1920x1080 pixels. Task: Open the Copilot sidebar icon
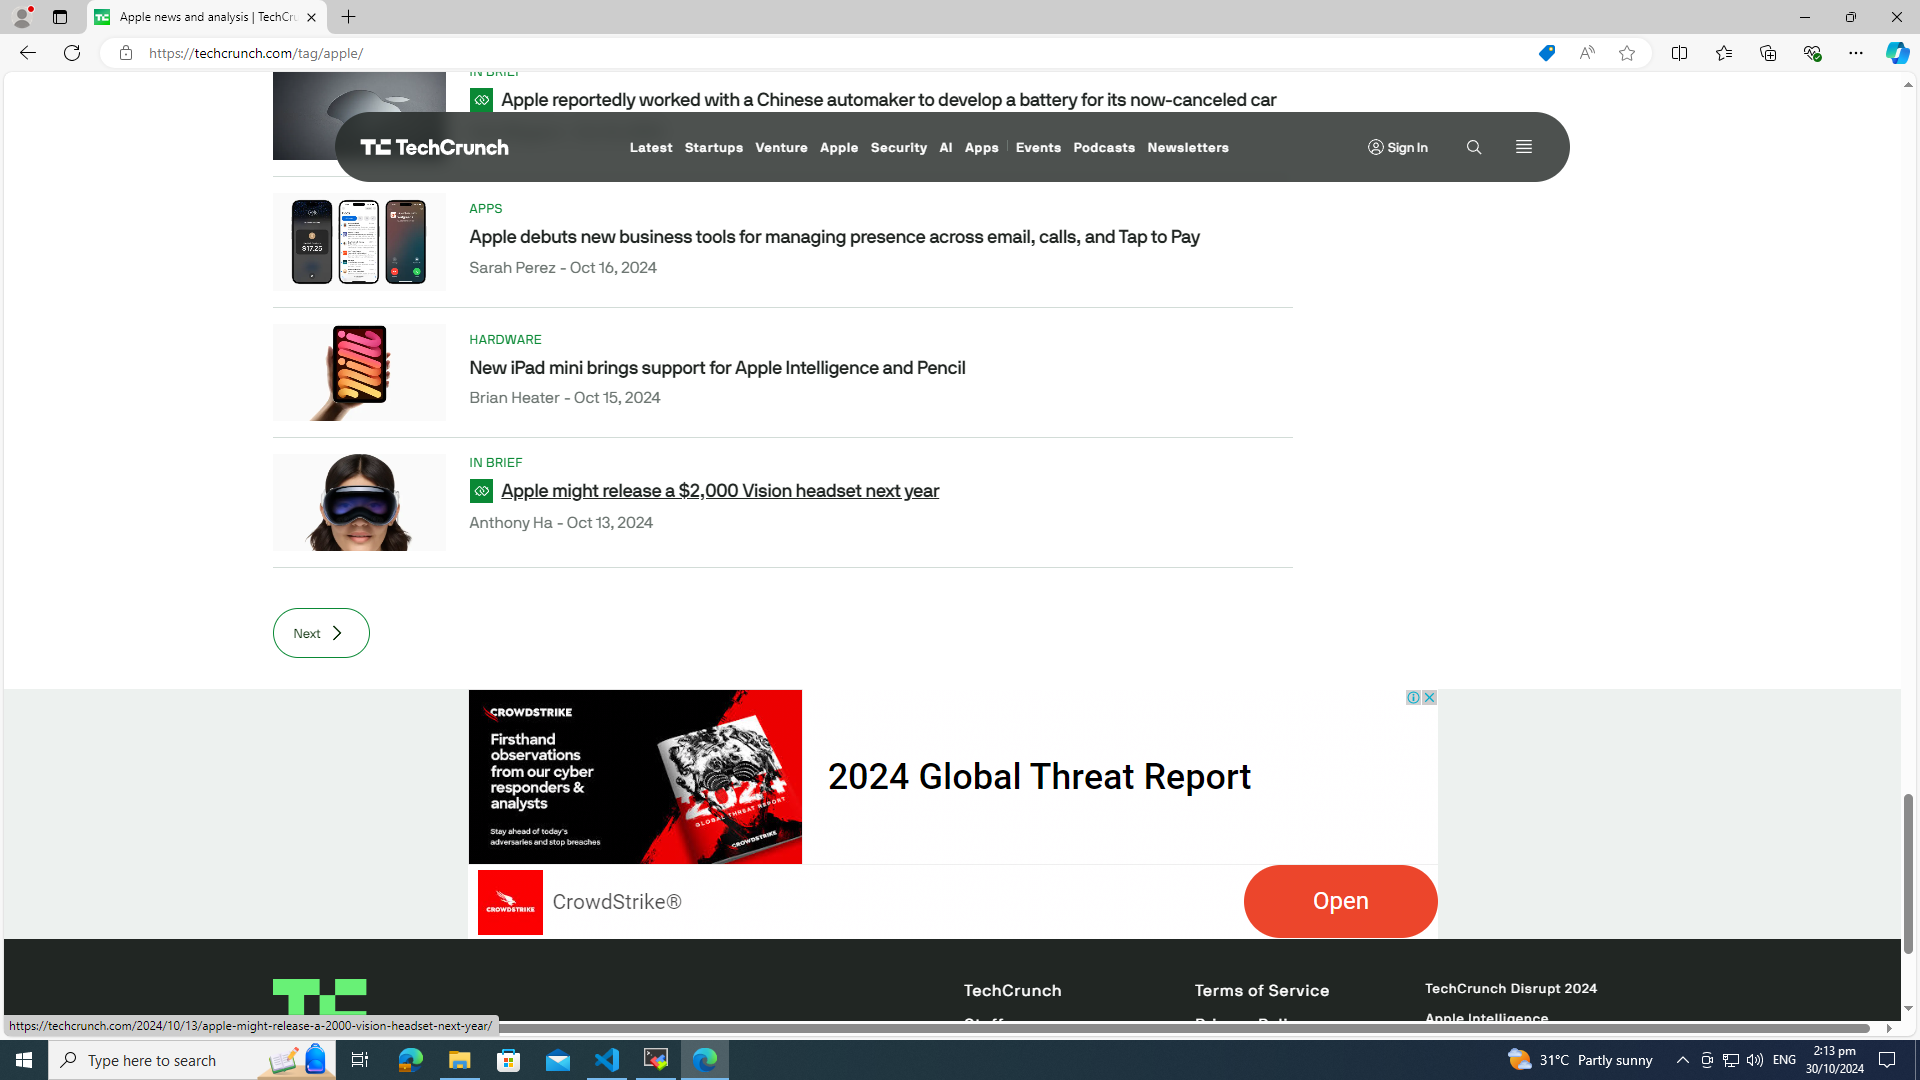1896,53
